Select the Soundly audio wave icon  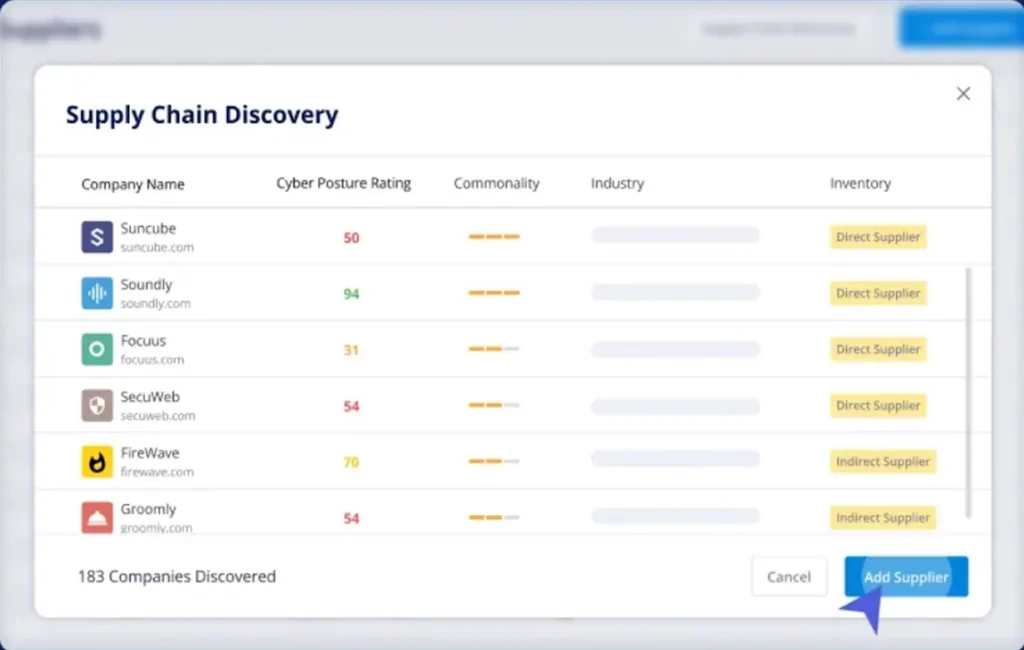[97, 293]
